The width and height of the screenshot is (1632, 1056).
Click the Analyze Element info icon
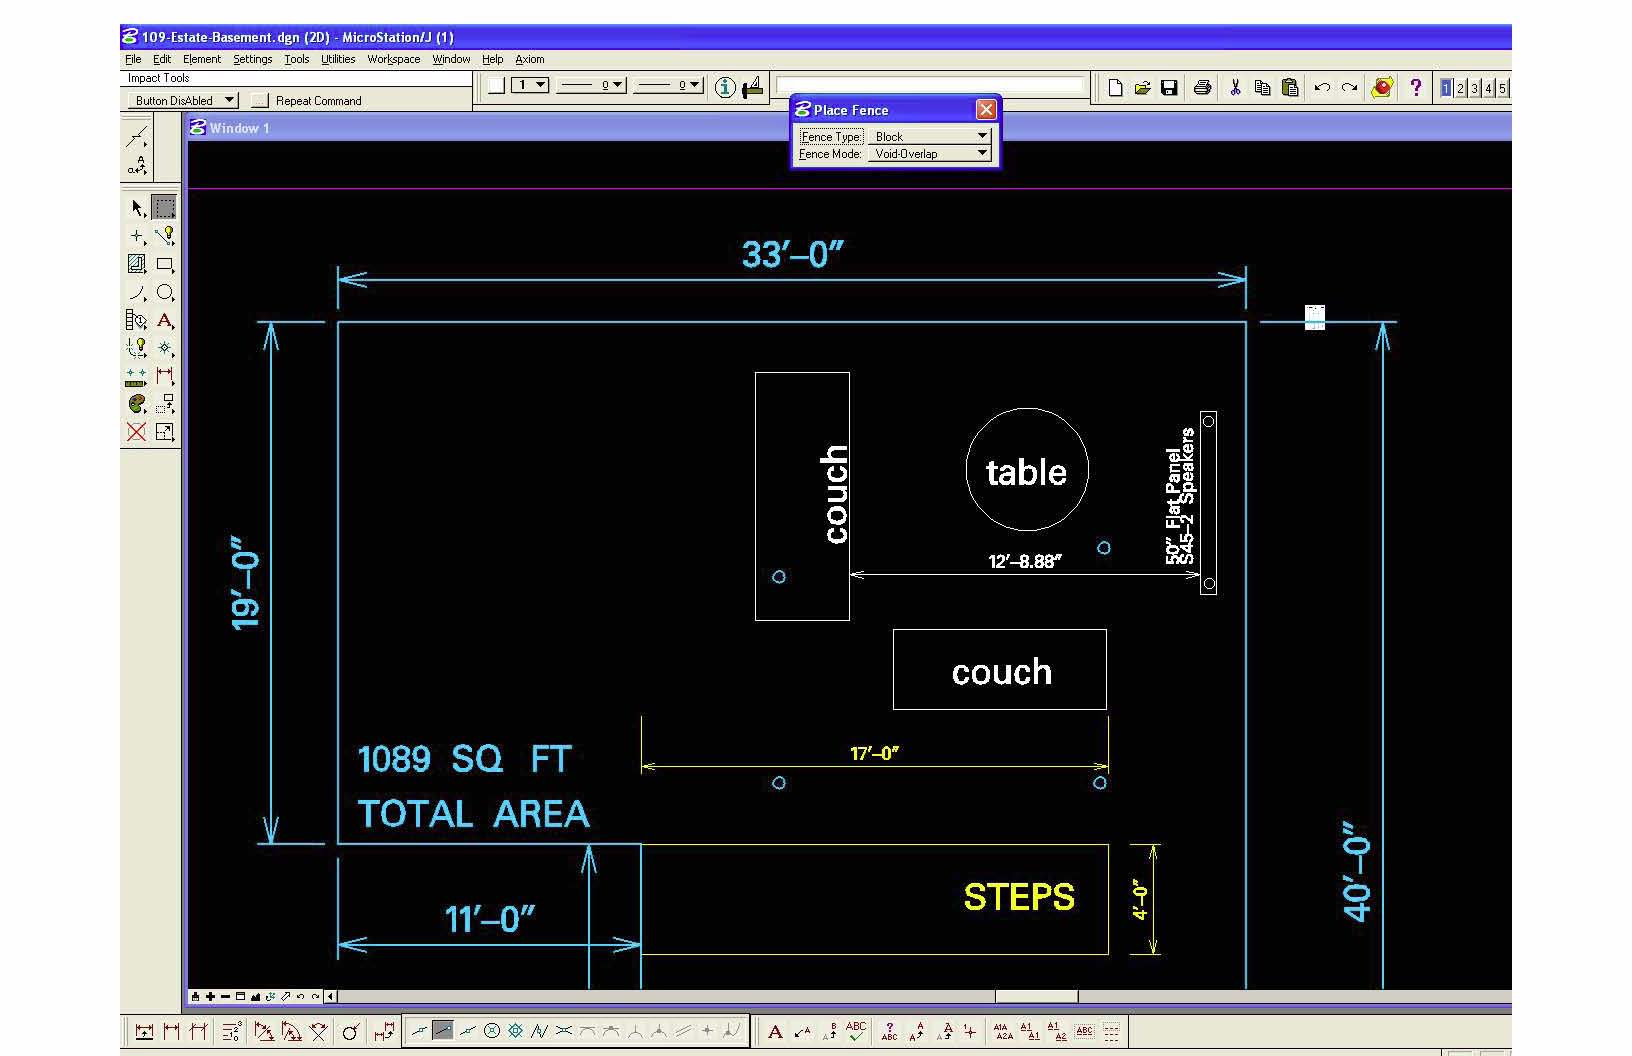tap(726, 87)
